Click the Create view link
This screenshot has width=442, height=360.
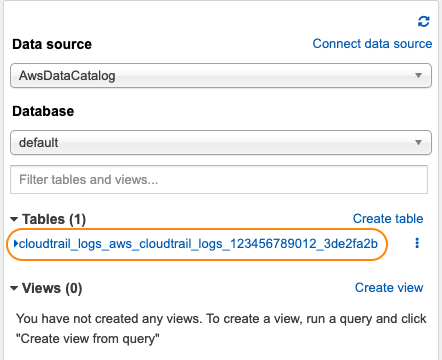pyautogui.click(x=389, y=288)
